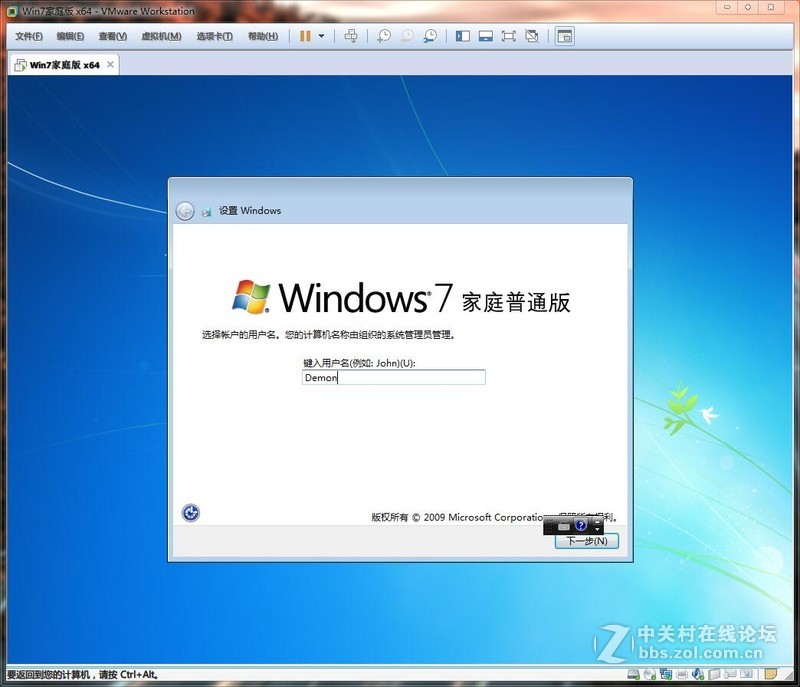Click the show console toolbar icon

click(x=566, y=36)
